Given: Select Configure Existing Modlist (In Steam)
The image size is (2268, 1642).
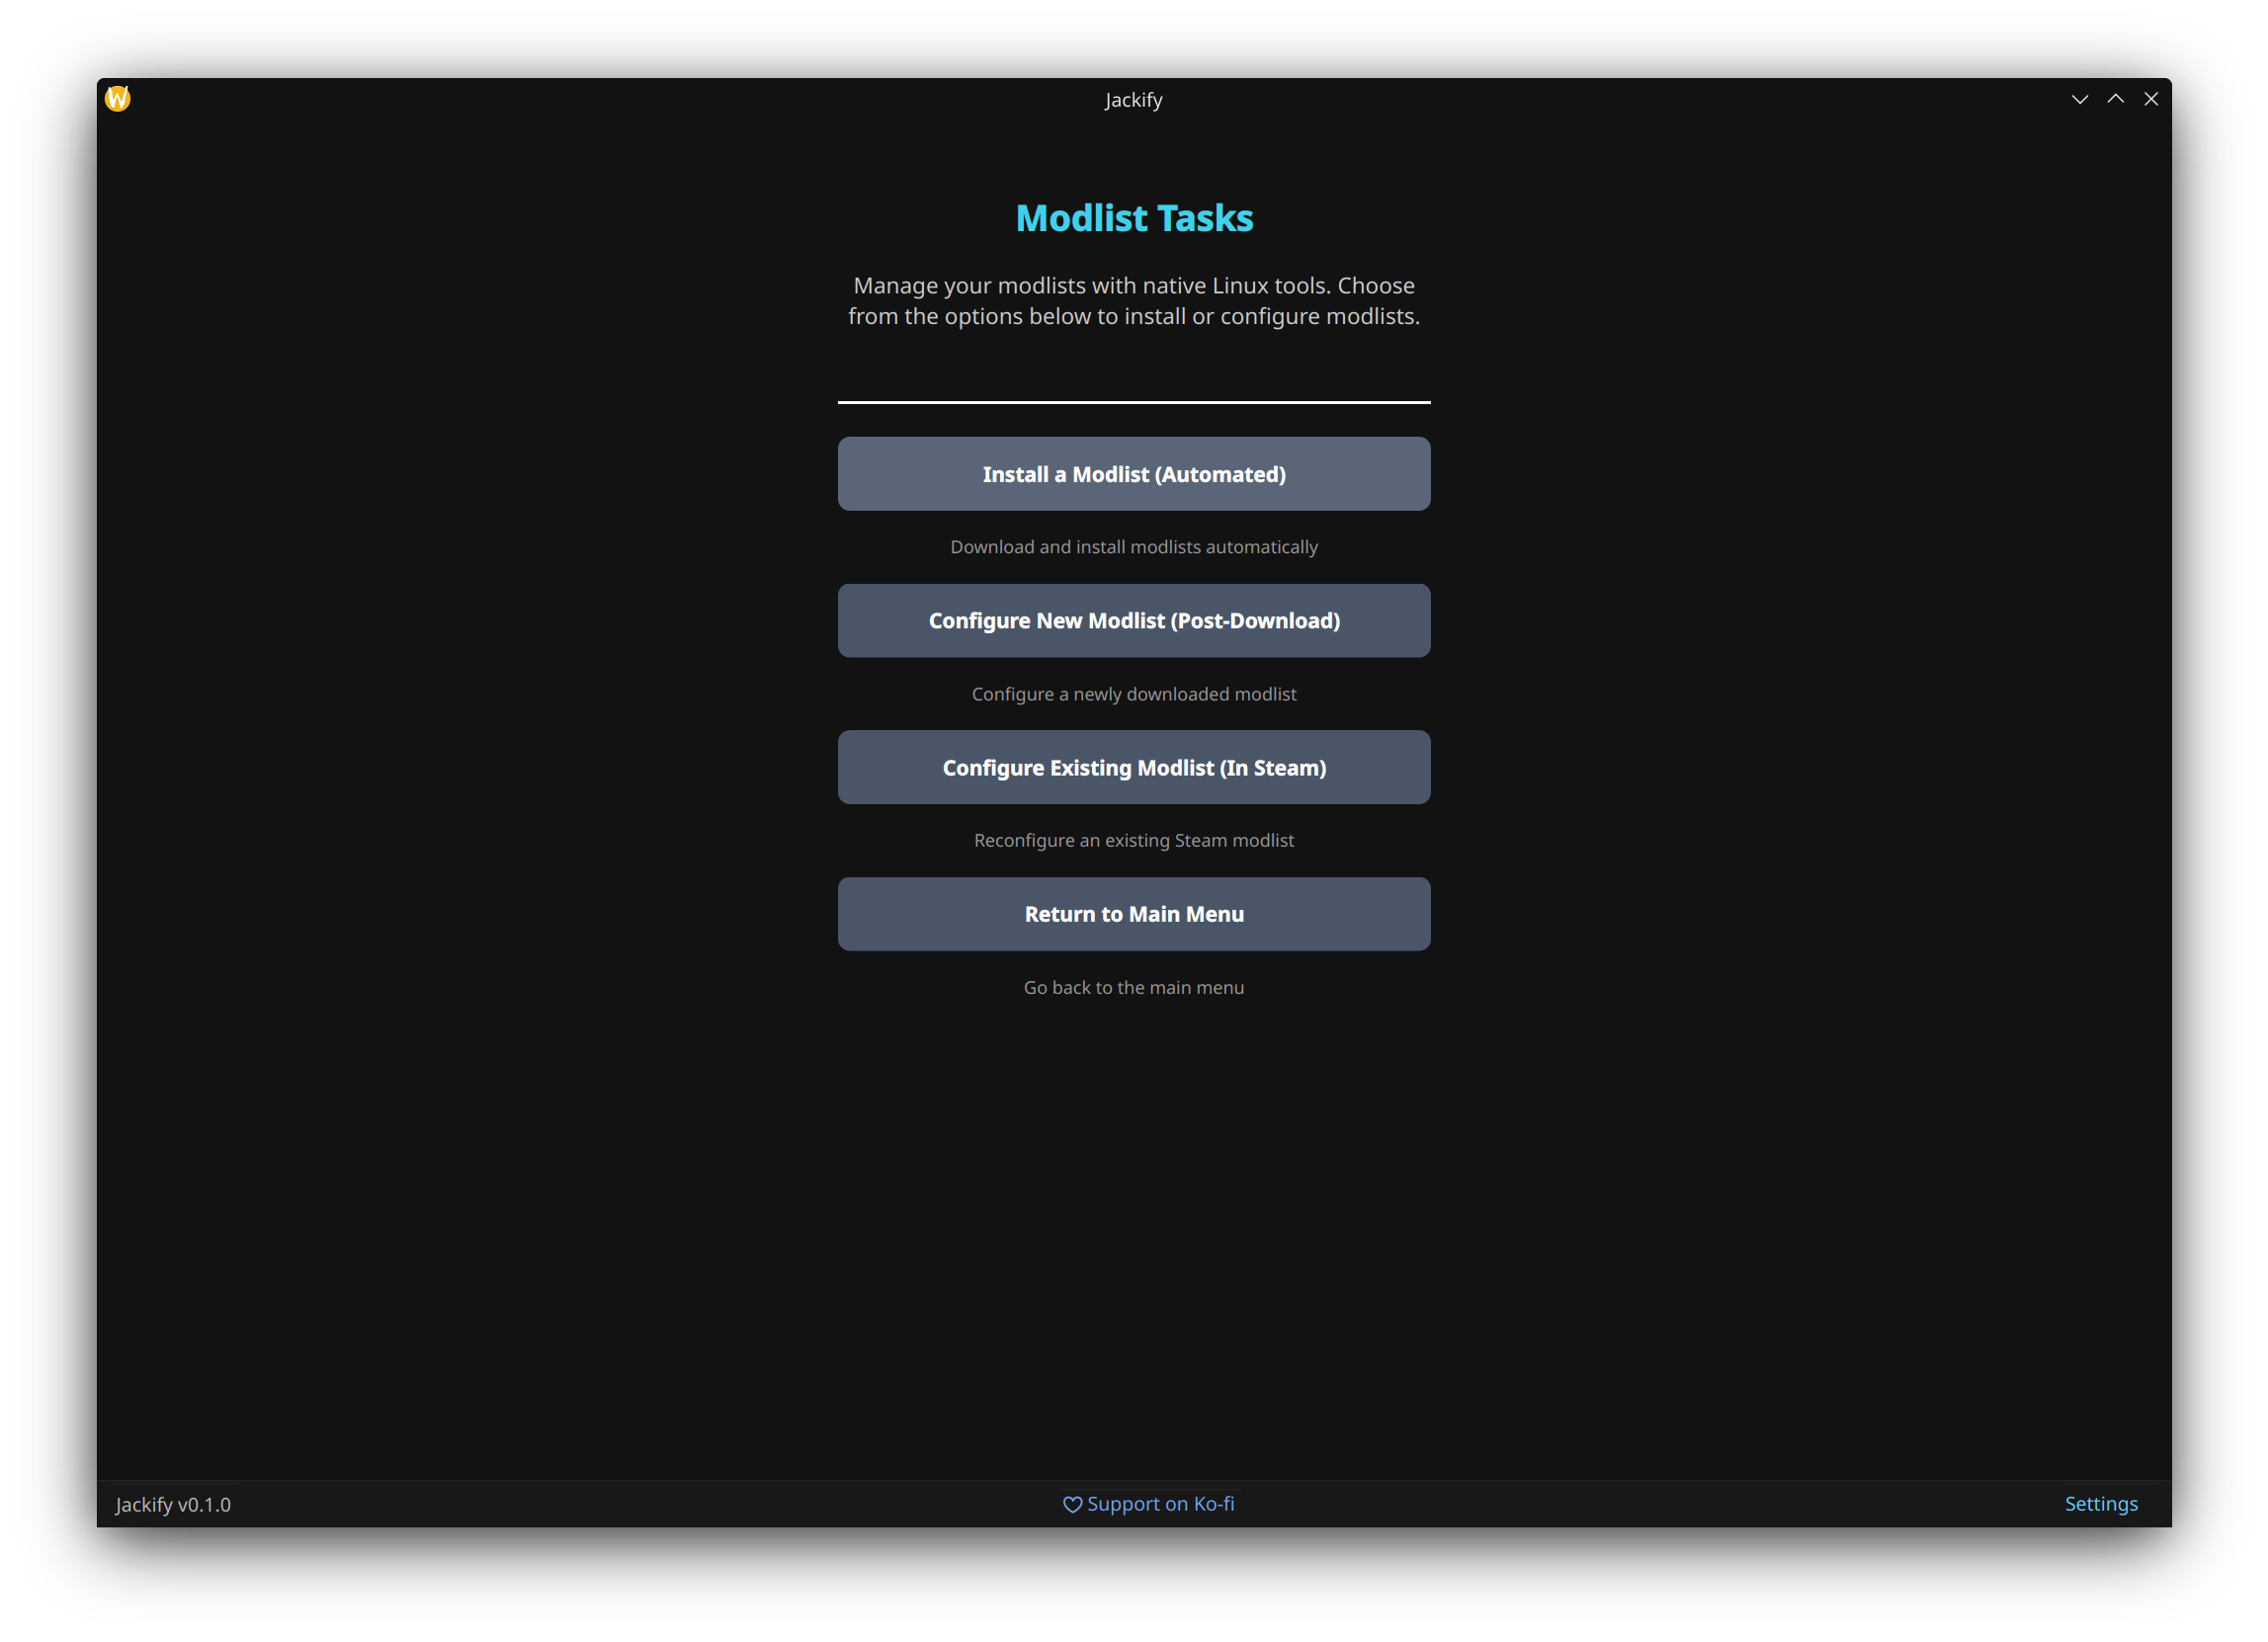Looking at the screenshot, I should [1134, 767].
